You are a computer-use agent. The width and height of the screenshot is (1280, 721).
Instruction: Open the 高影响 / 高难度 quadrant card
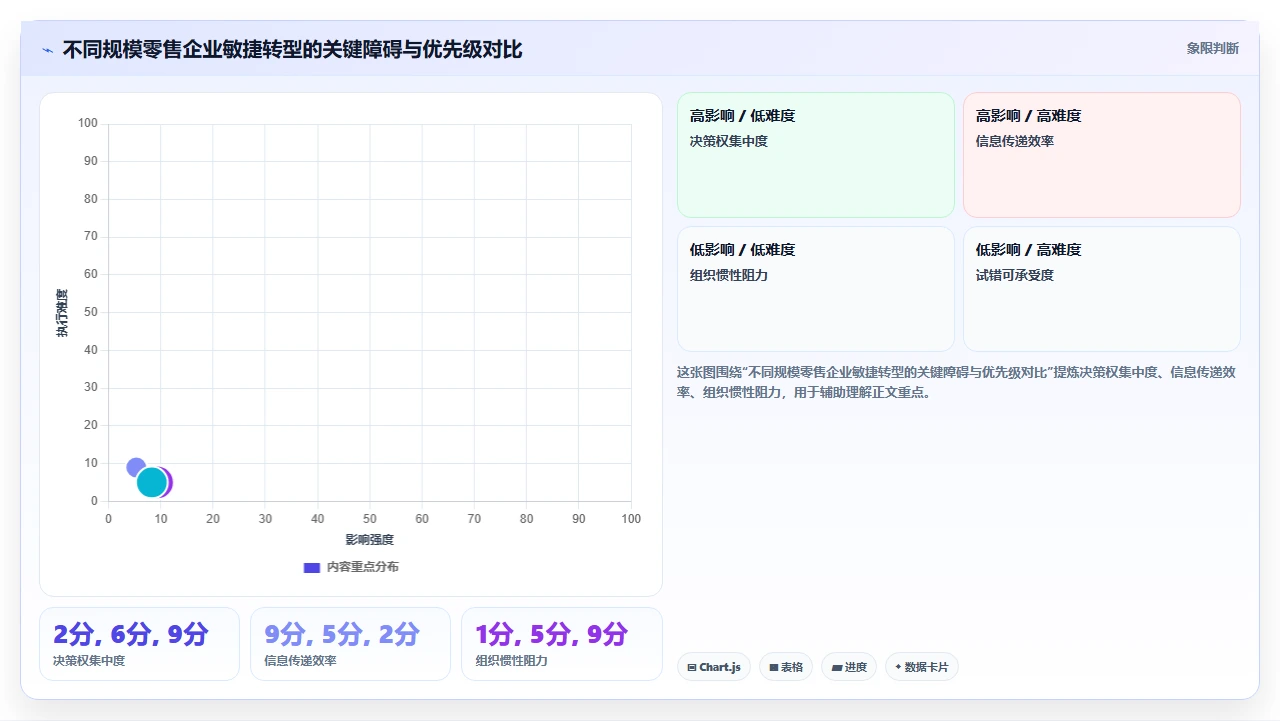click(1101, 155)
